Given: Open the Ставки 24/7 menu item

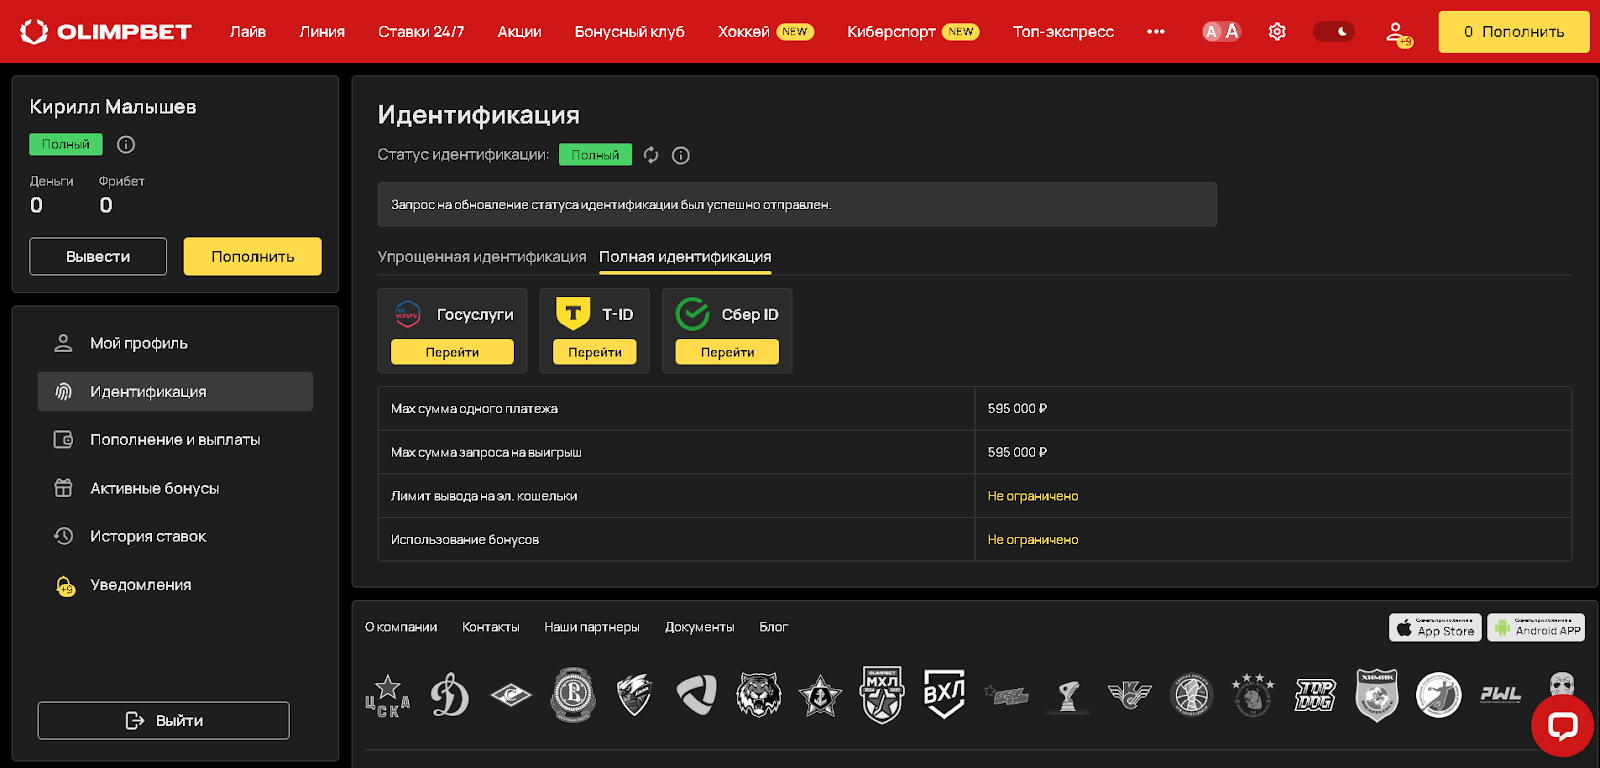Looking at the screenshot, I should pos(421,32).
